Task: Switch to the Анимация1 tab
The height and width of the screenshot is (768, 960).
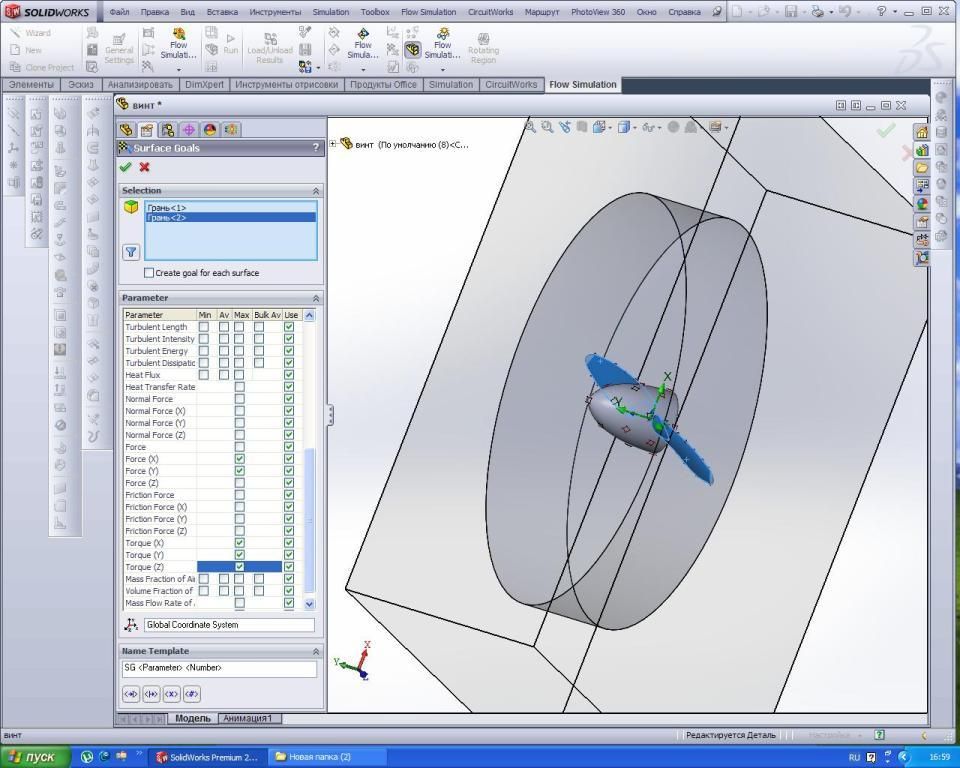Action: tap(247, 718)
